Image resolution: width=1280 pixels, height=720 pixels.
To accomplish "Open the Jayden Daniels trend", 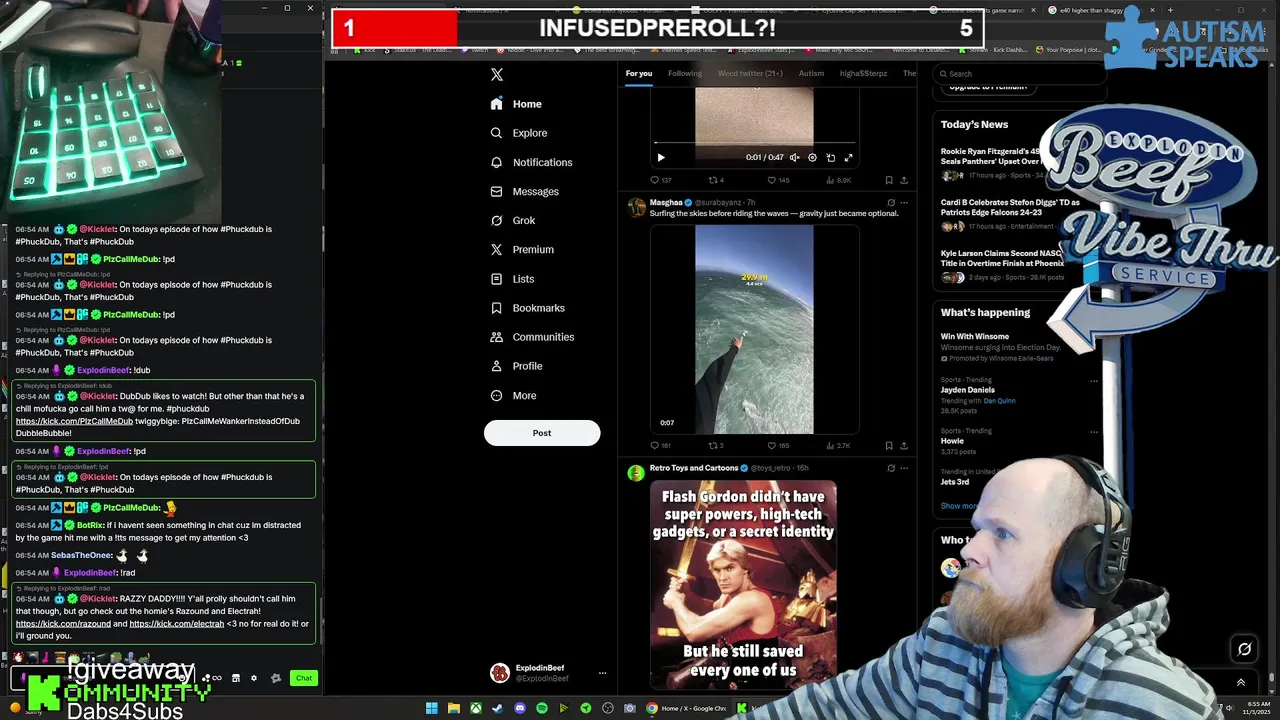I will 967,390.
